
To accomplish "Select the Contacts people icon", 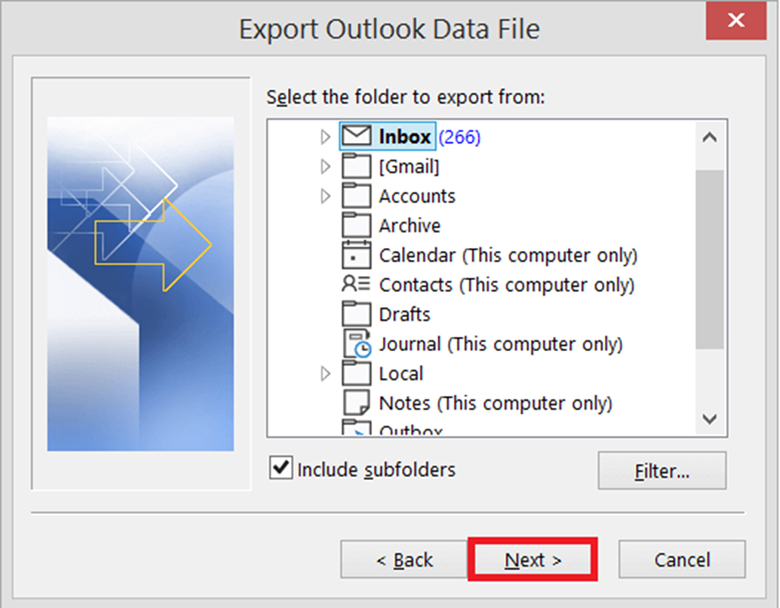I will 356,284.
